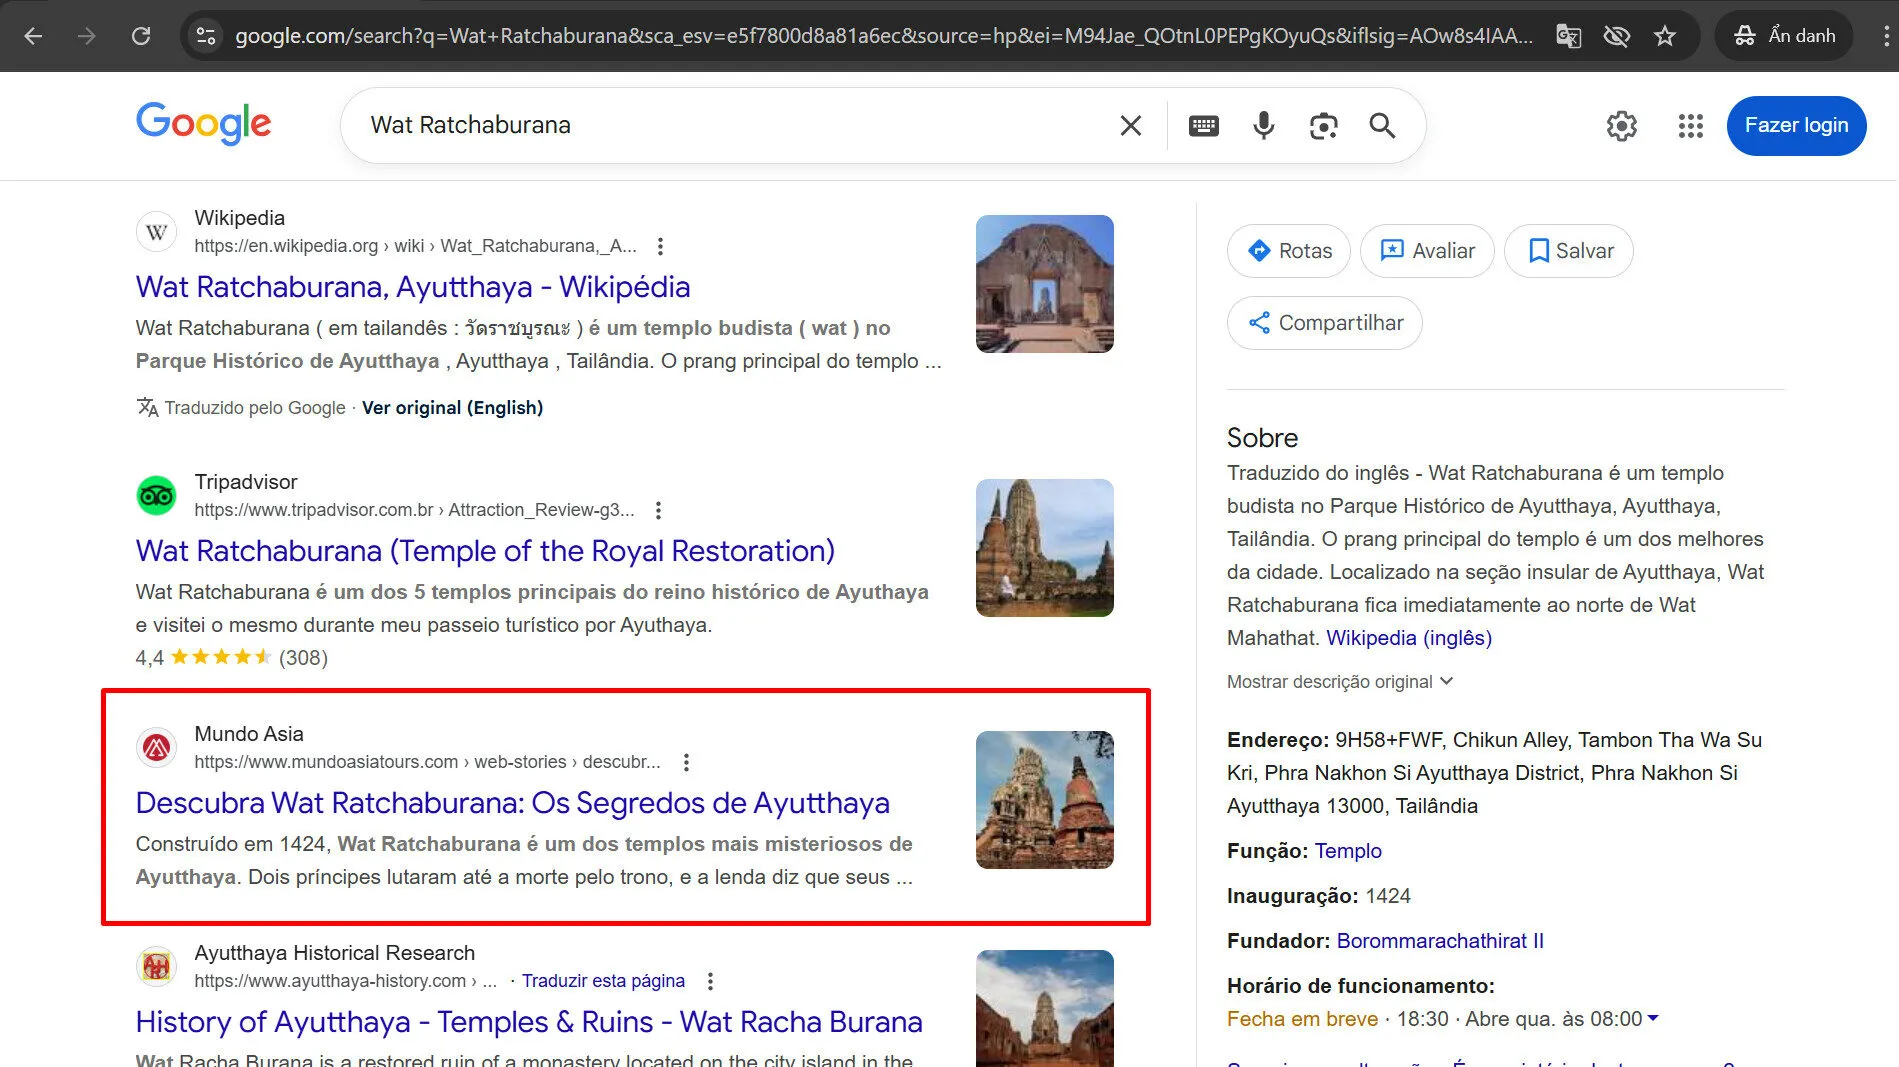This screenshot has width=1899, height=1067.
Task: Click the Mundo Asia favicon
Action: point(156,747)
